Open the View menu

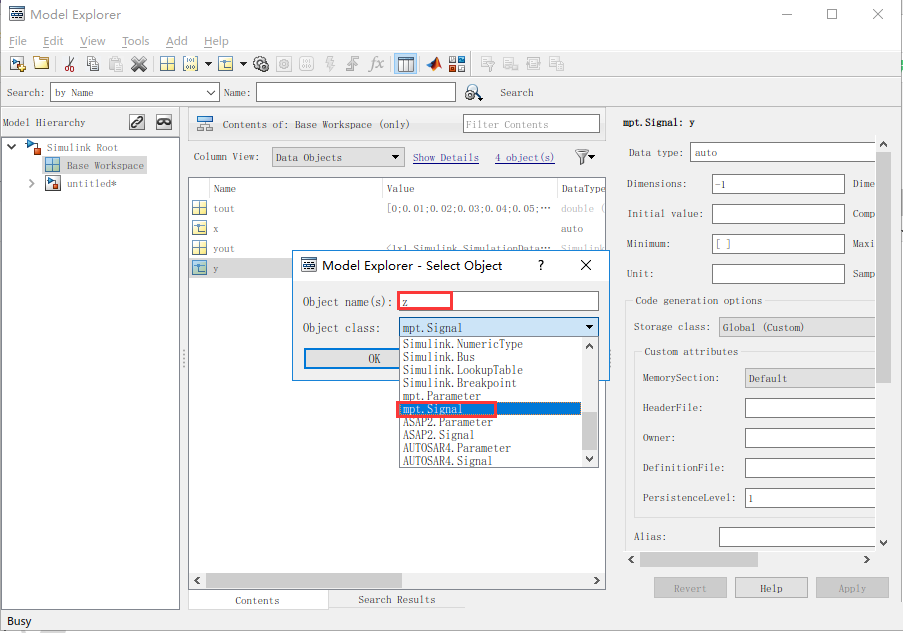click(93, 41)
